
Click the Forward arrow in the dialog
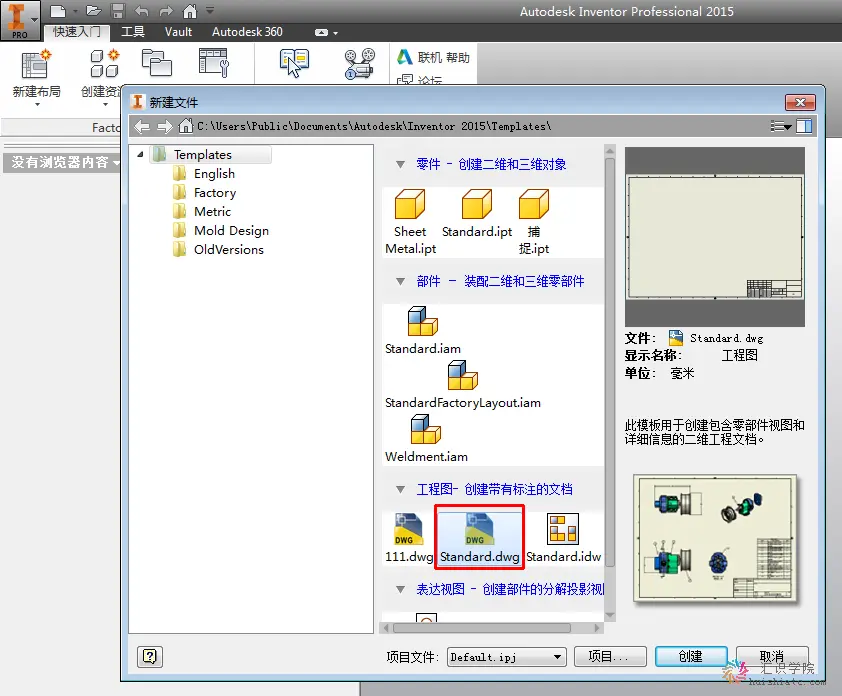click(164, 127)
